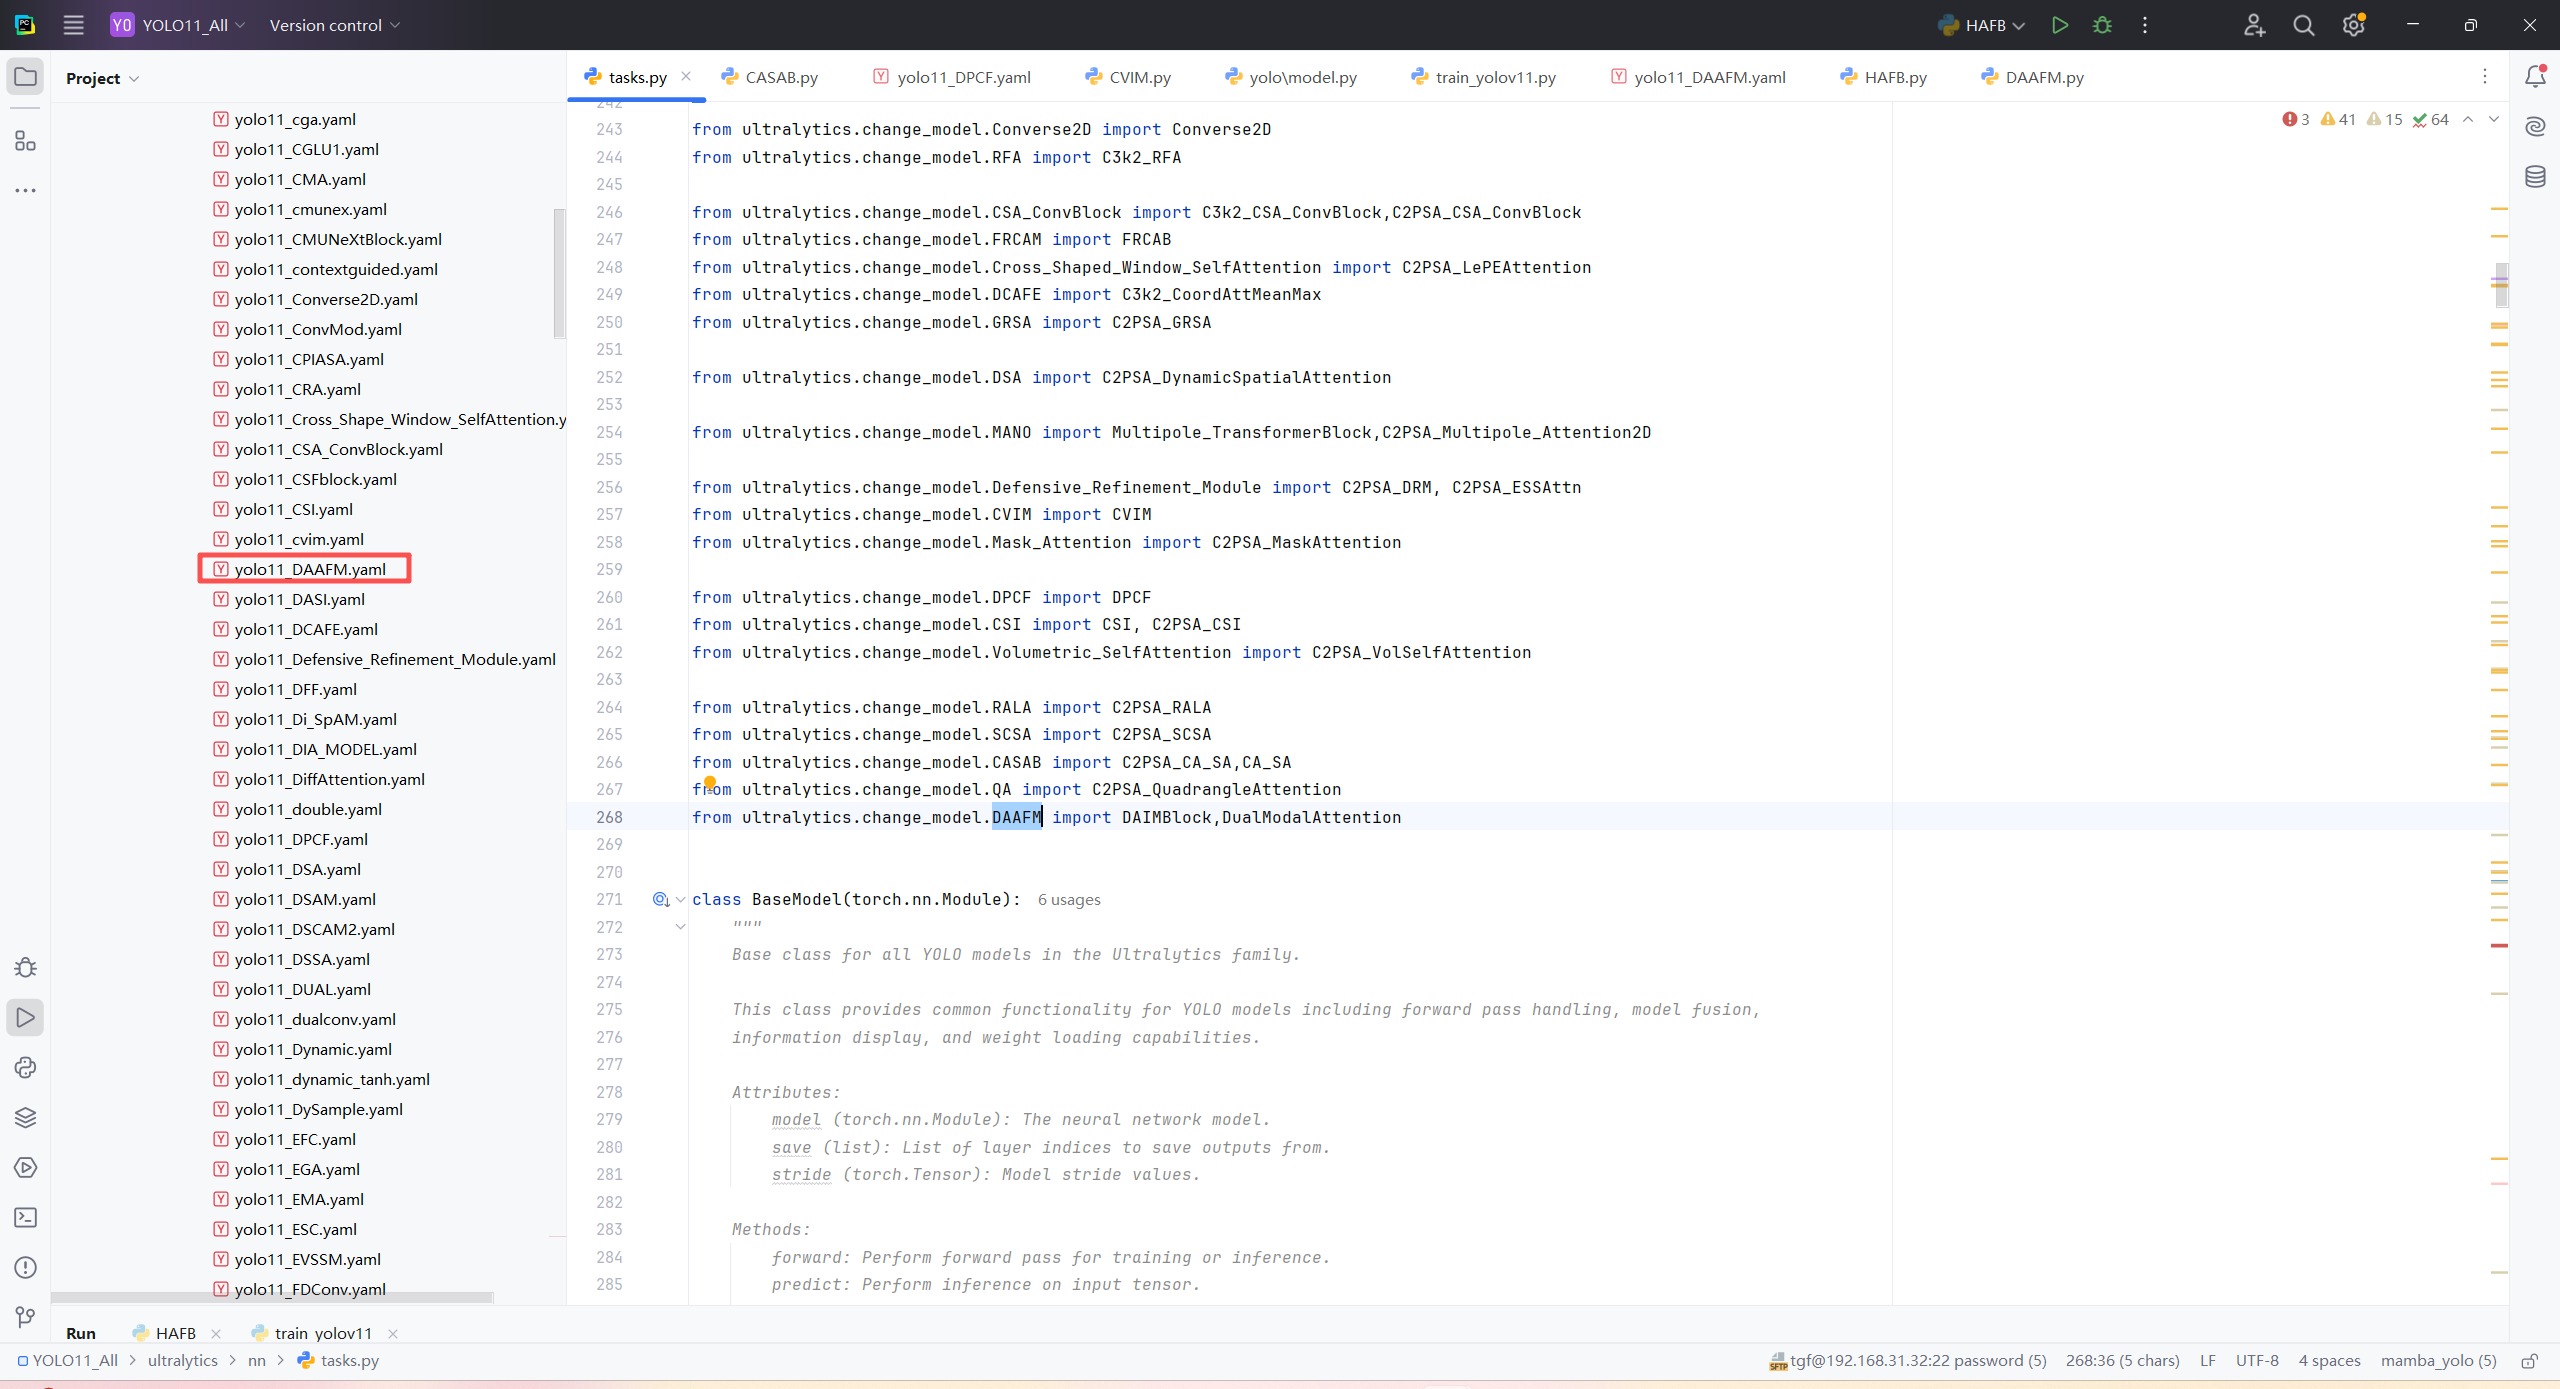The height and width of the screenshot is (1389, 2560).
Task: Open the Python Console tool window
Action: pyautogui.click(x=26, y=1068)
